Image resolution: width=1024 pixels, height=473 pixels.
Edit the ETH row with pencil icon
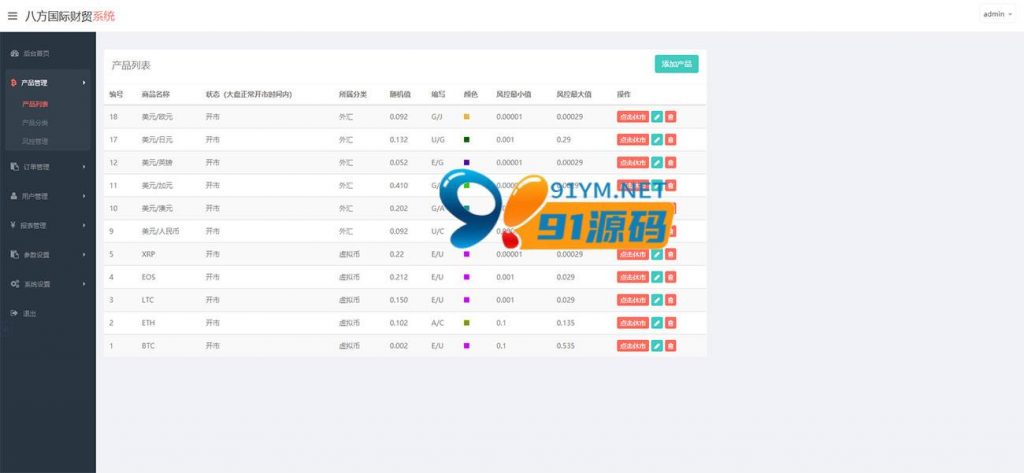(x=657, y=323)
